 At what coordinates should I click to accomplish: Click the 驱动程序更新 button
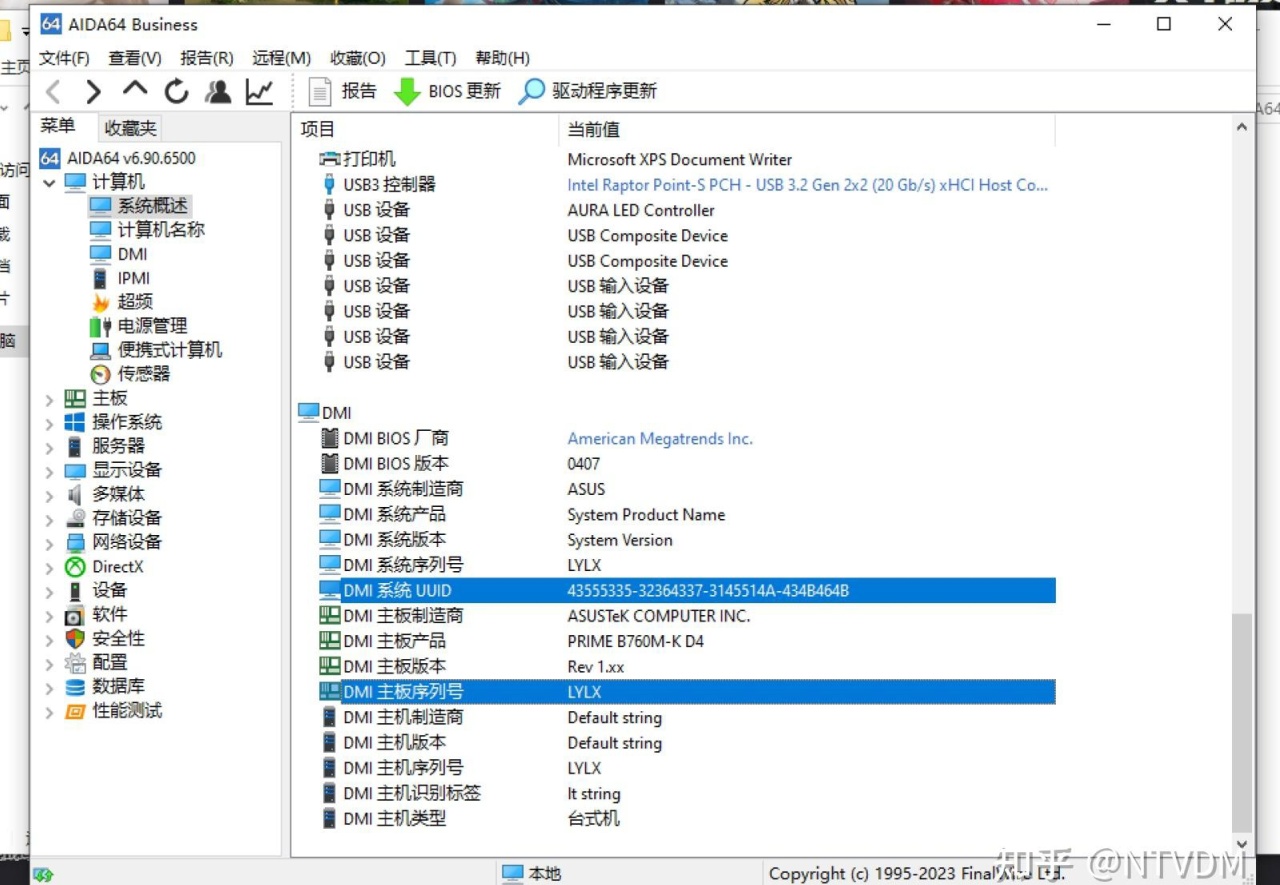[x=588, y=92]
